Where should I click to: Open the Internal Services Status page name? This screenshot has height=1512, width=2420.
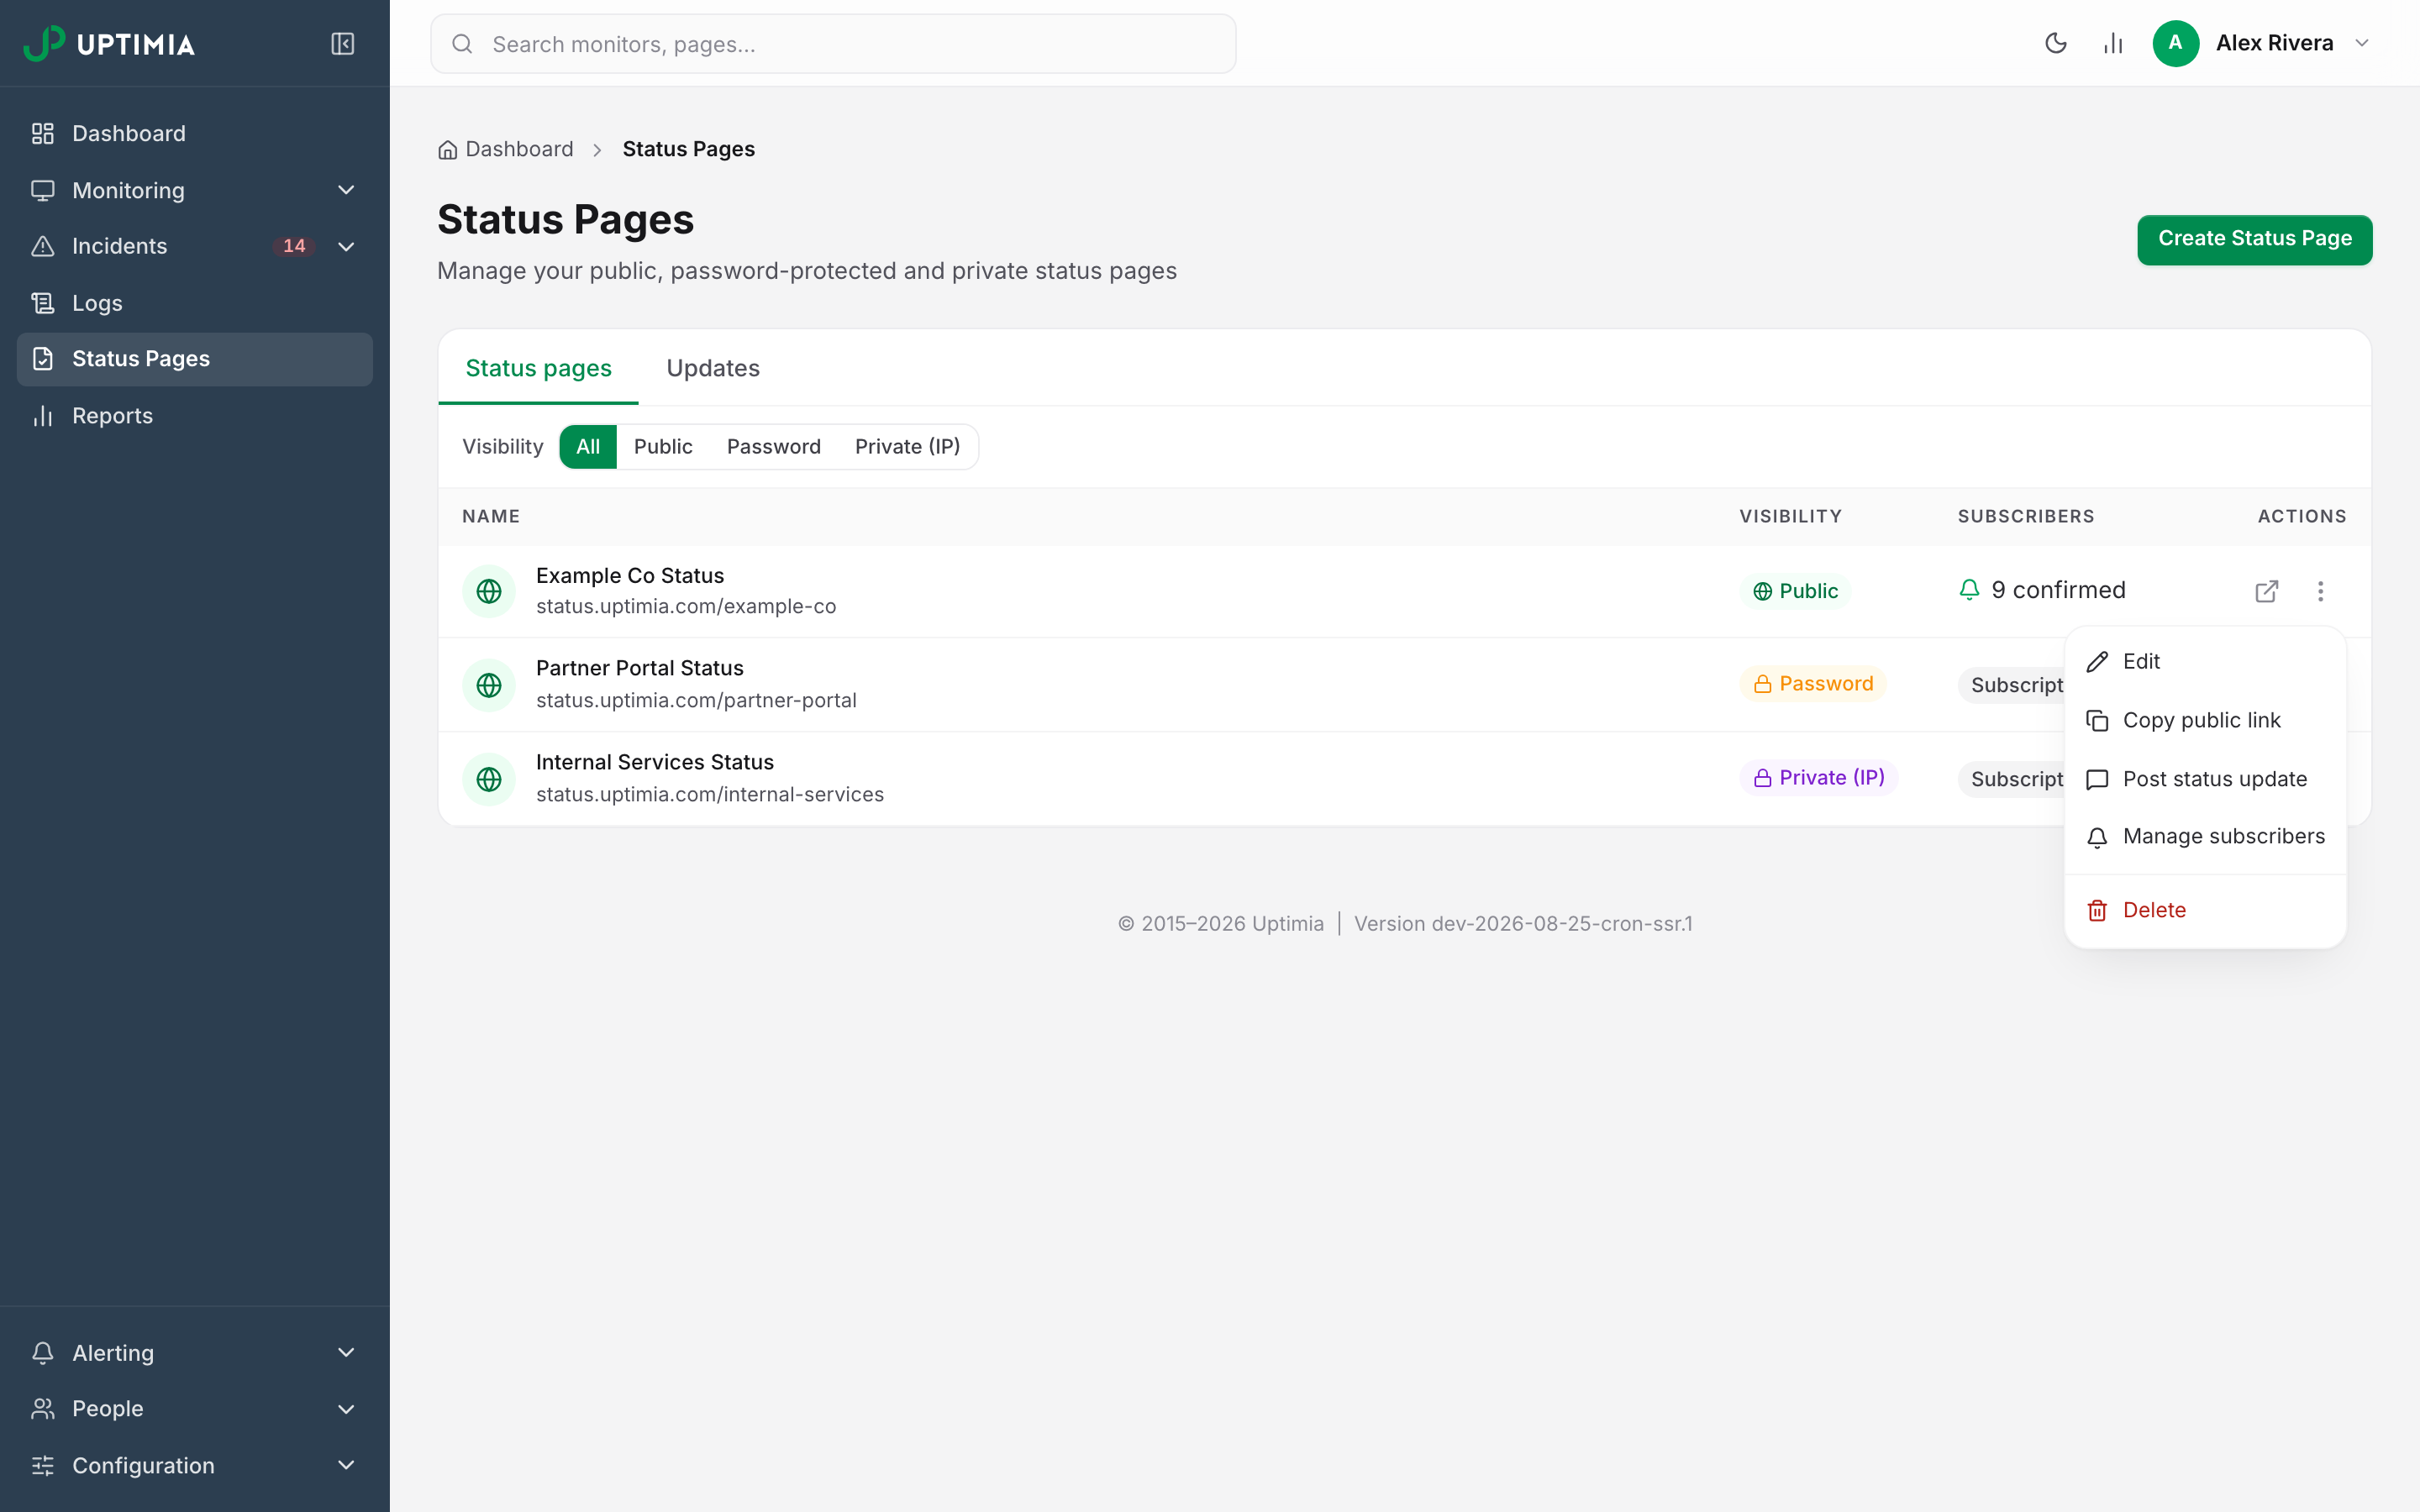655,762
